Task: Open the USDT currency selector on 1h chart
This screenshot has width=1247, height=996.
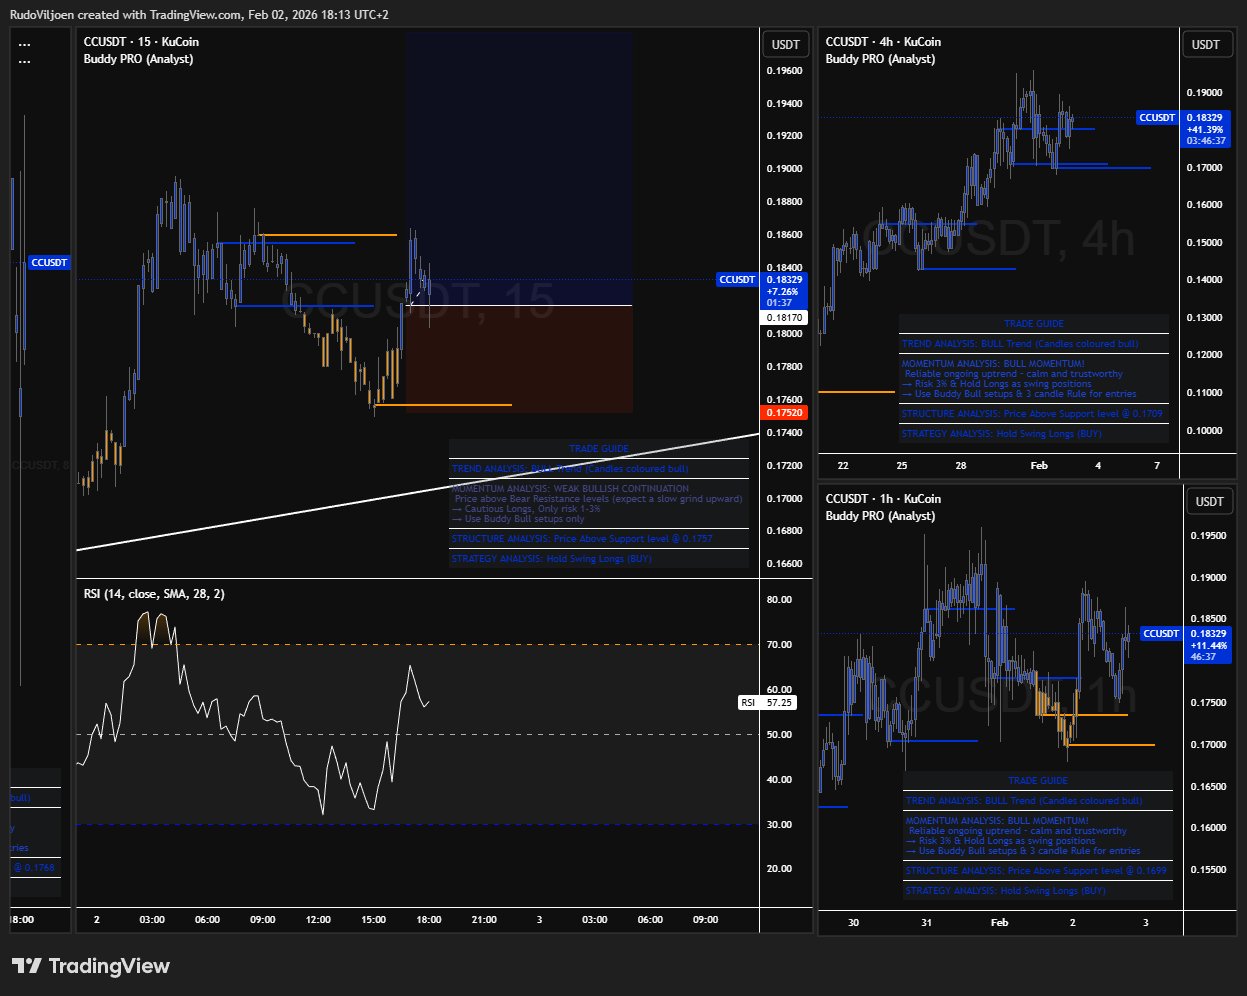Action: coord(1206,501)
